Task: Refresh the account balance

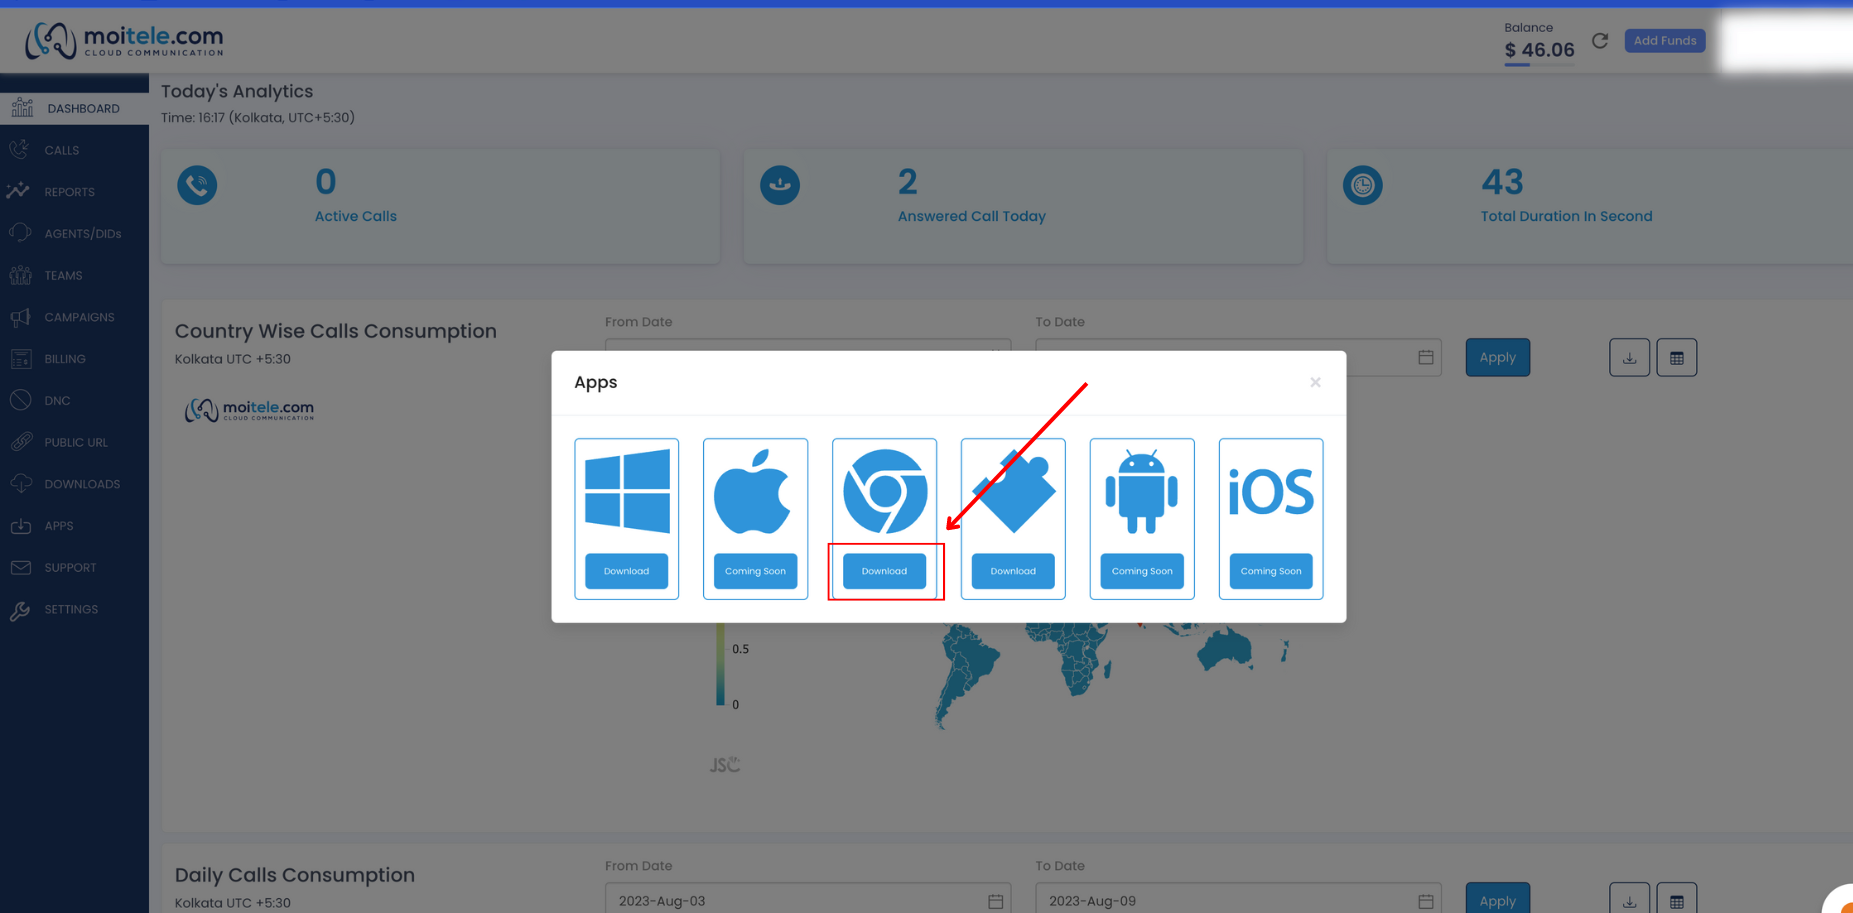Action: [1600, 41]
